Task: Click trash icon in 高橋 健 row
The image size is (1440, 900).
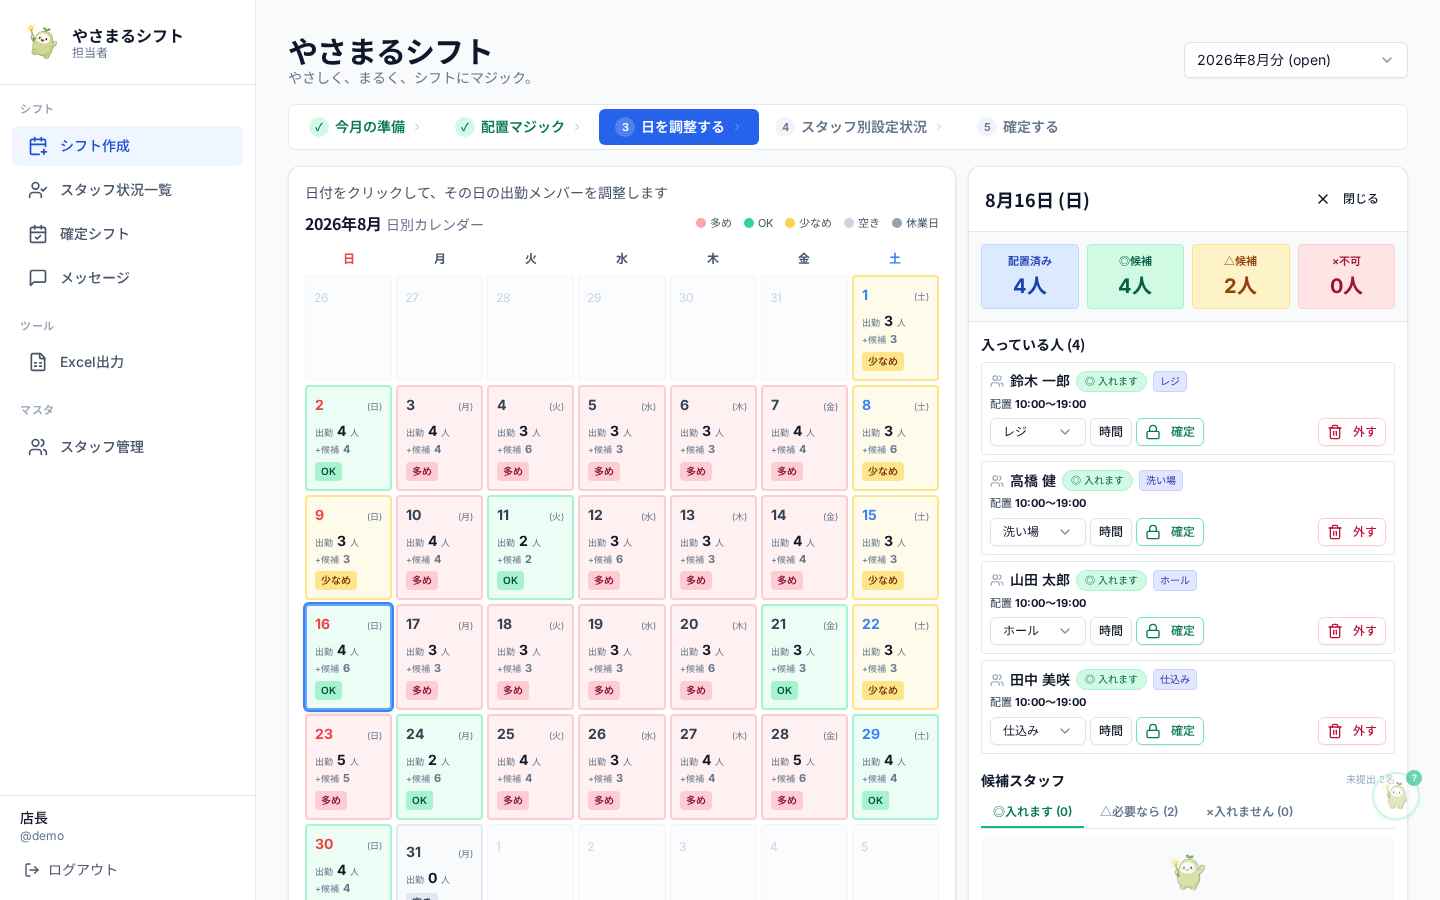Action: 1335,532
